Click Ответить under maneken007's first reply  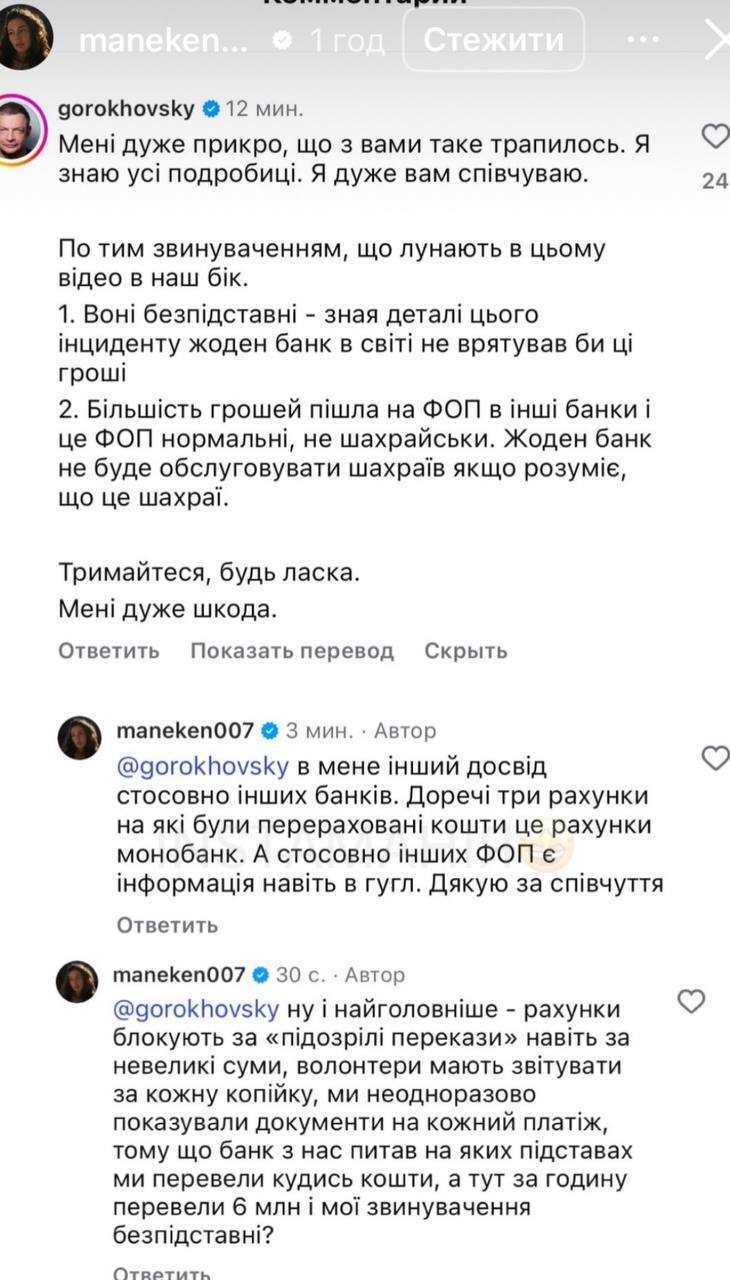pos(167,925)
